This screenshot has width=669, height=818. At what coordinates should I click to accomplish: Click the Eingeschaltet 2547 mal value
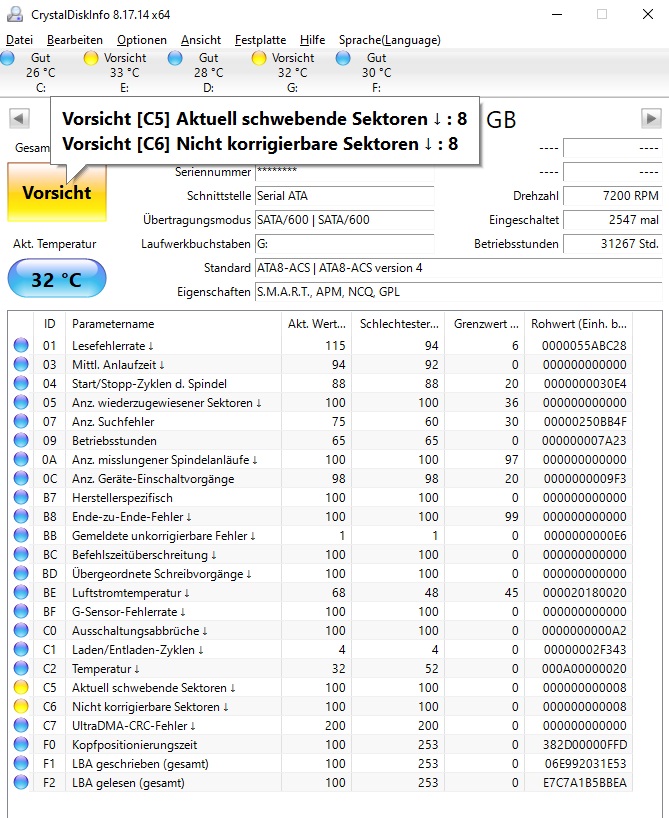click(x=613, y=220)
